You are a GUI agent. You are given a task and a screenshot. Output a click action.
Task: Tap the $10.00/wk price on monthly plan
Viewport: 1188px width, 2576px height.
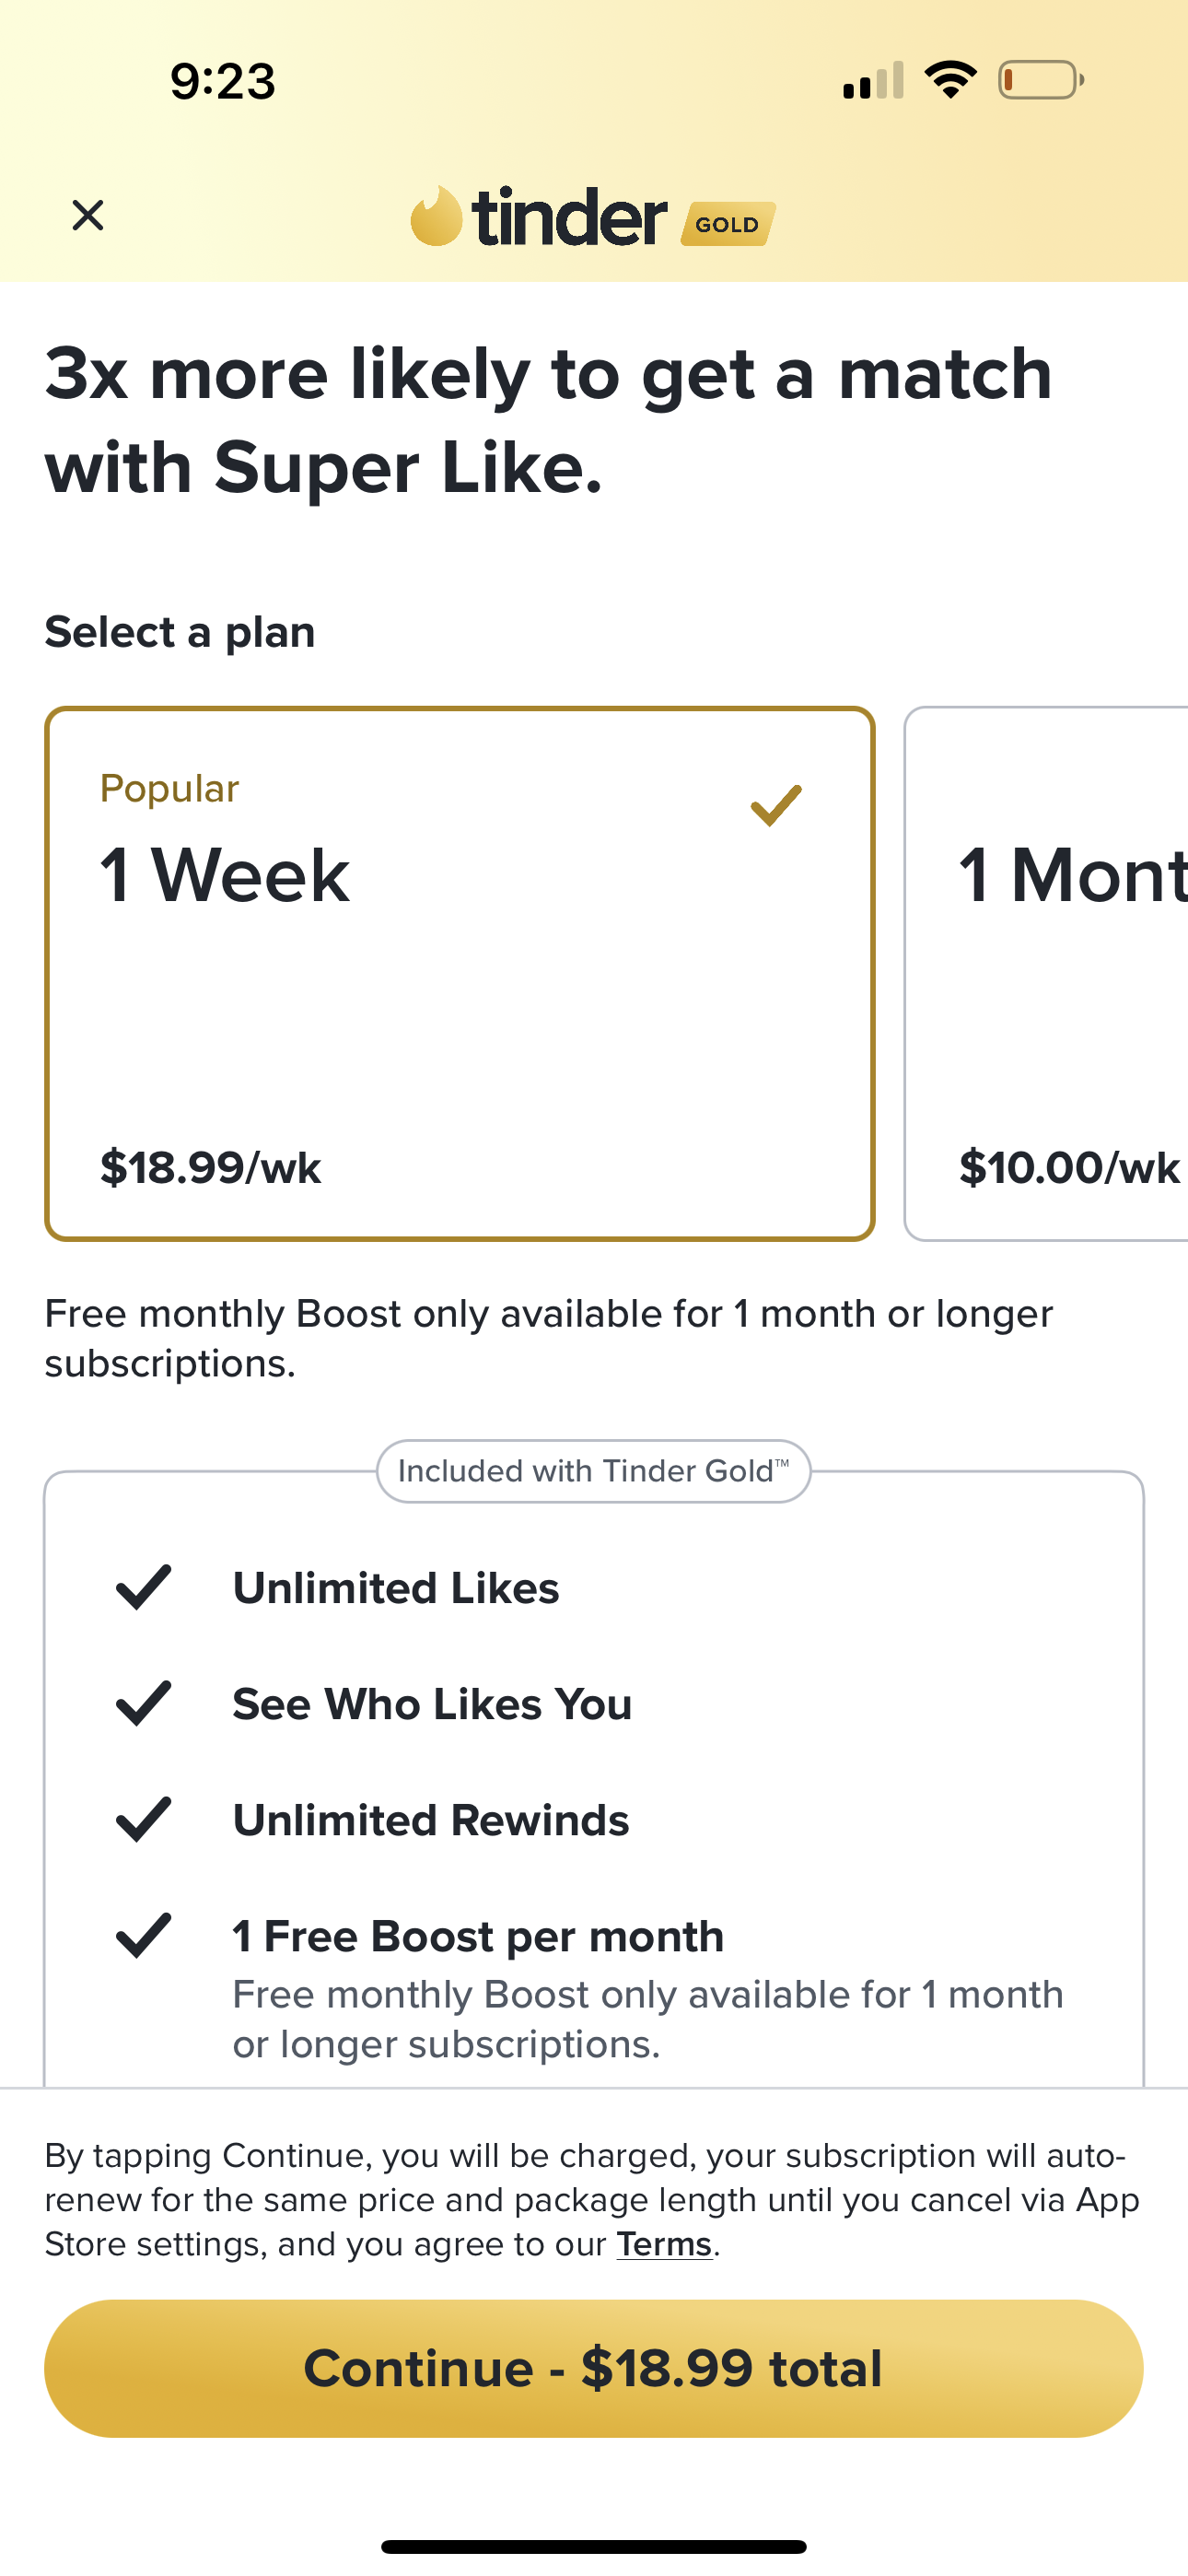(1068, 1168)
